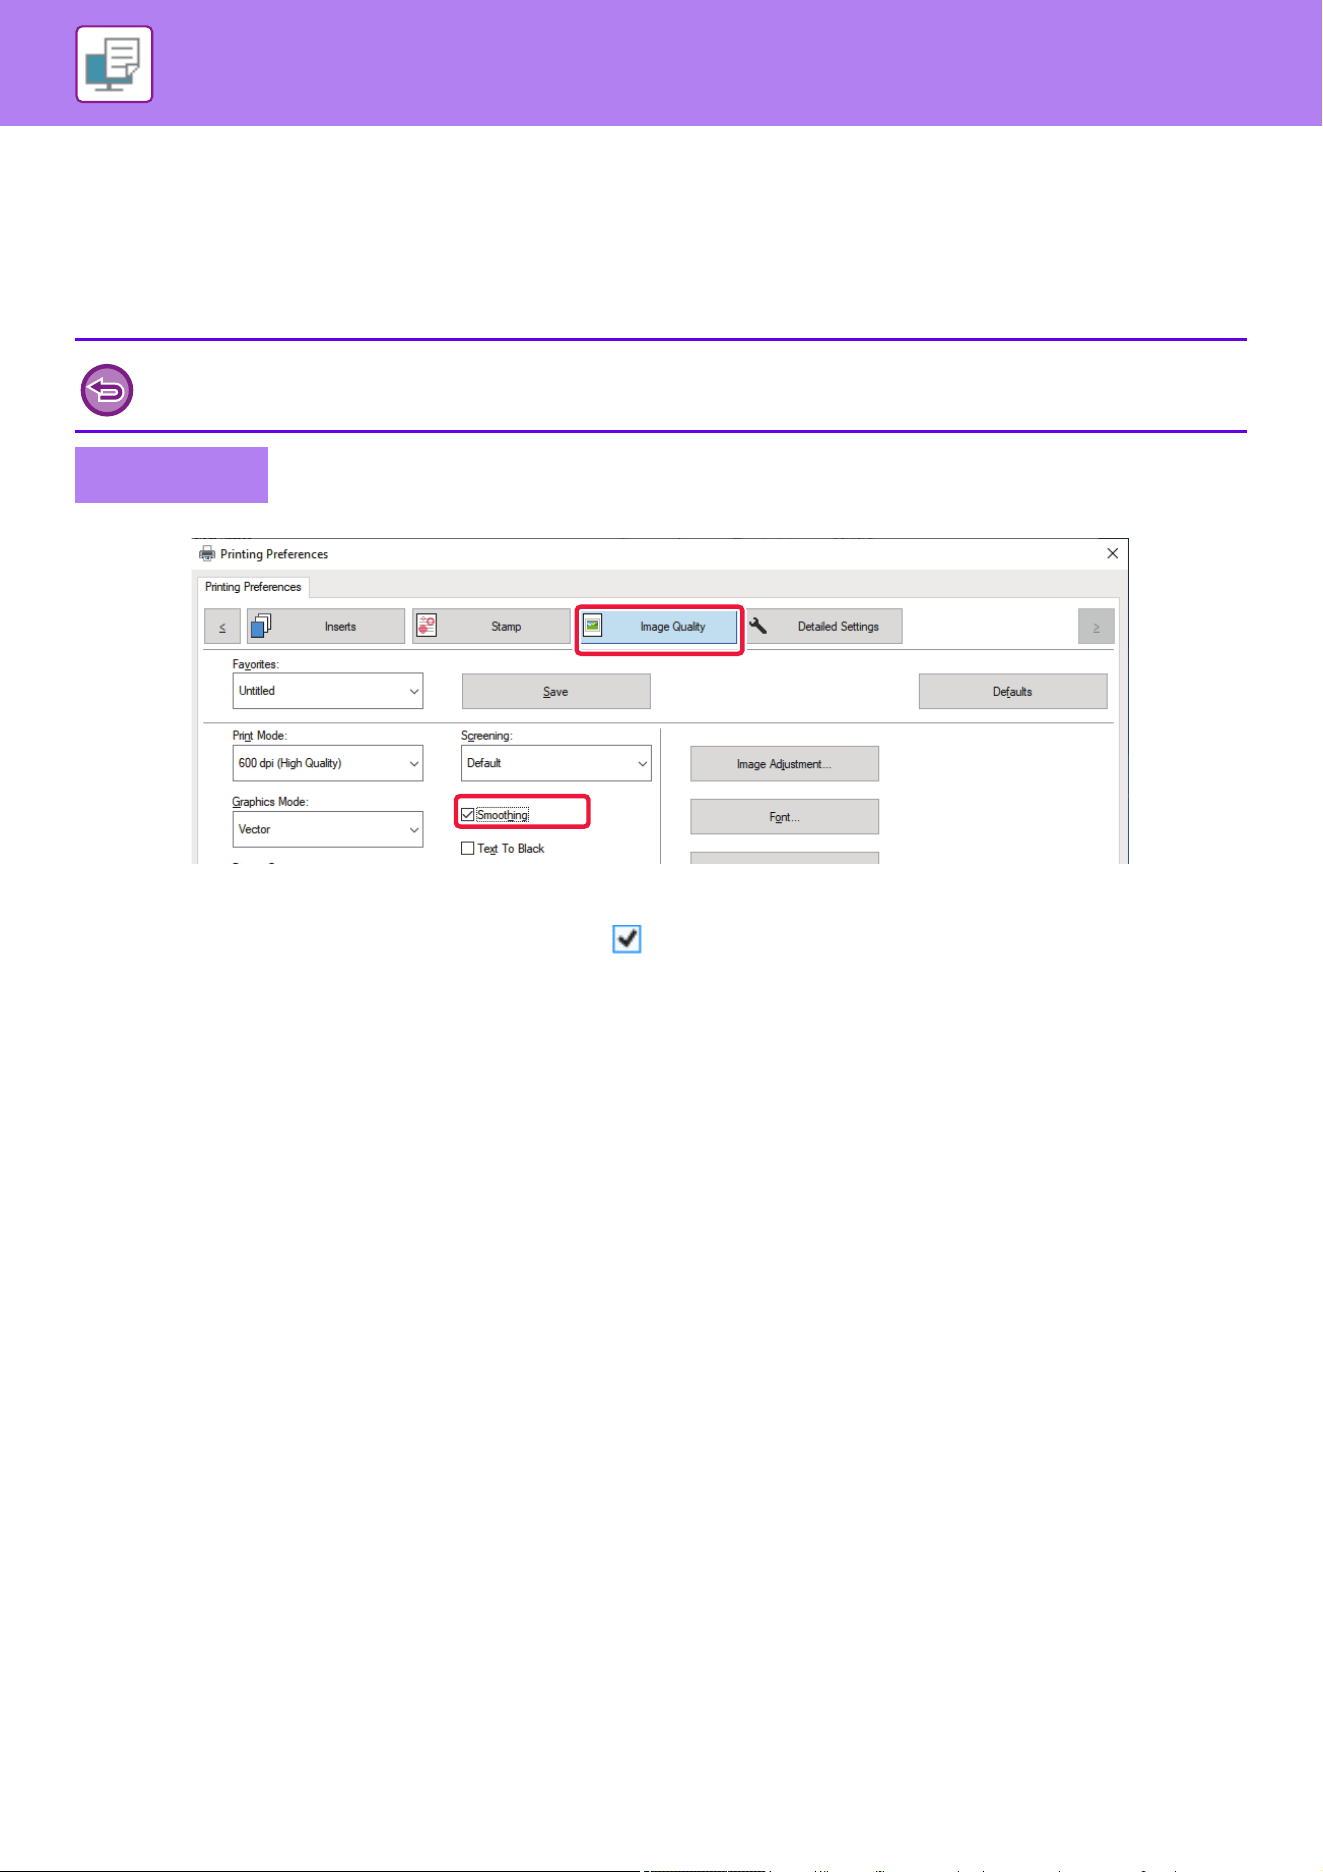Open the Inserts tab
This screenshot has height=1872, width=1323.
326,626
